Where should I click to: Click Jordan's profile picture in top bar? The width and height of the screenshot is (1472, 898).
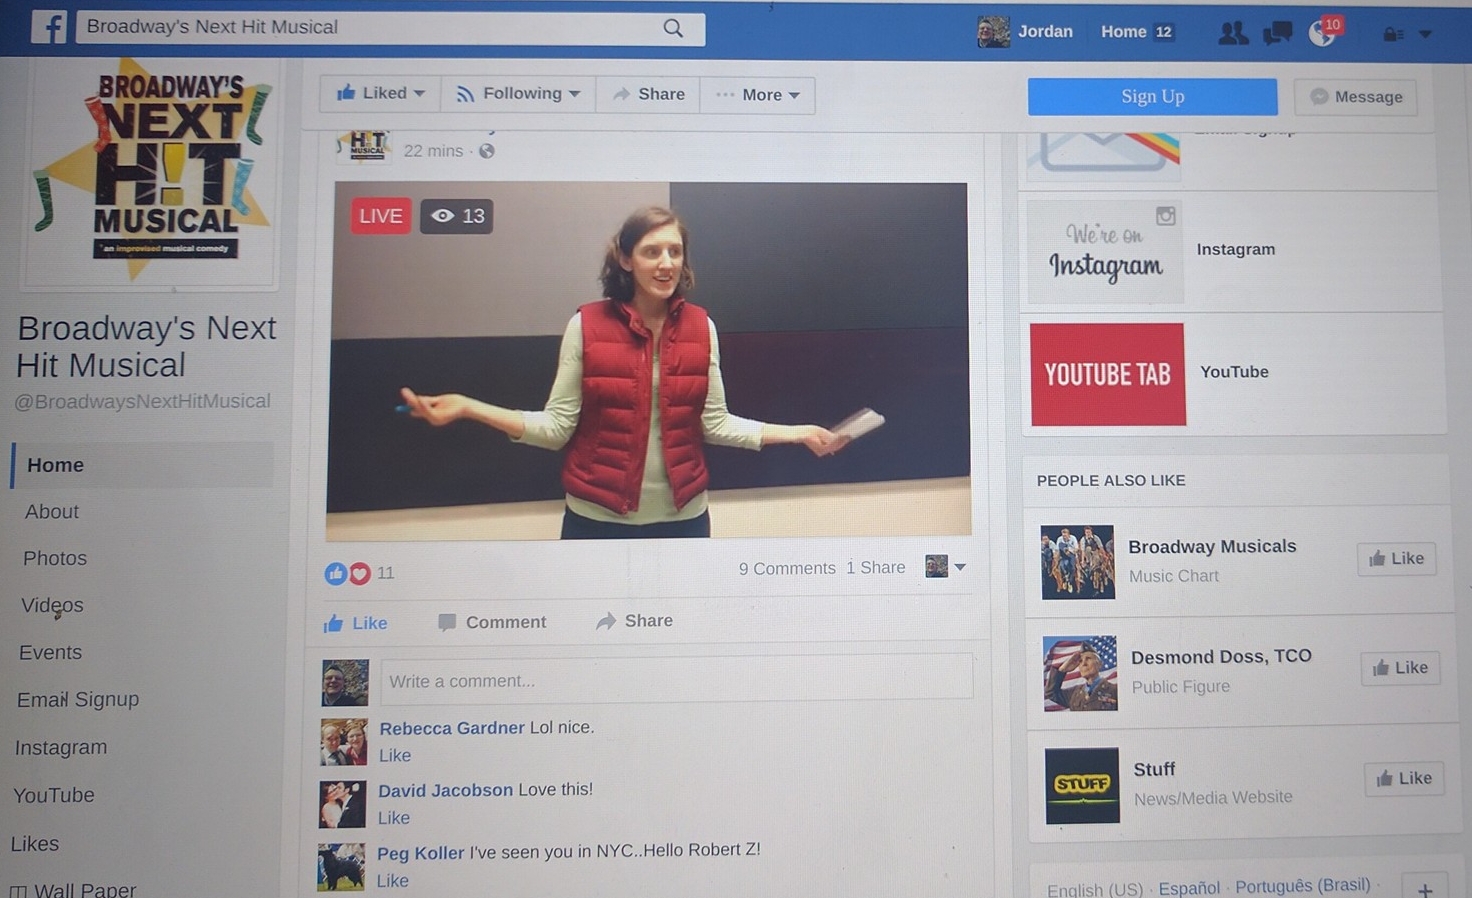coord(993,32)
